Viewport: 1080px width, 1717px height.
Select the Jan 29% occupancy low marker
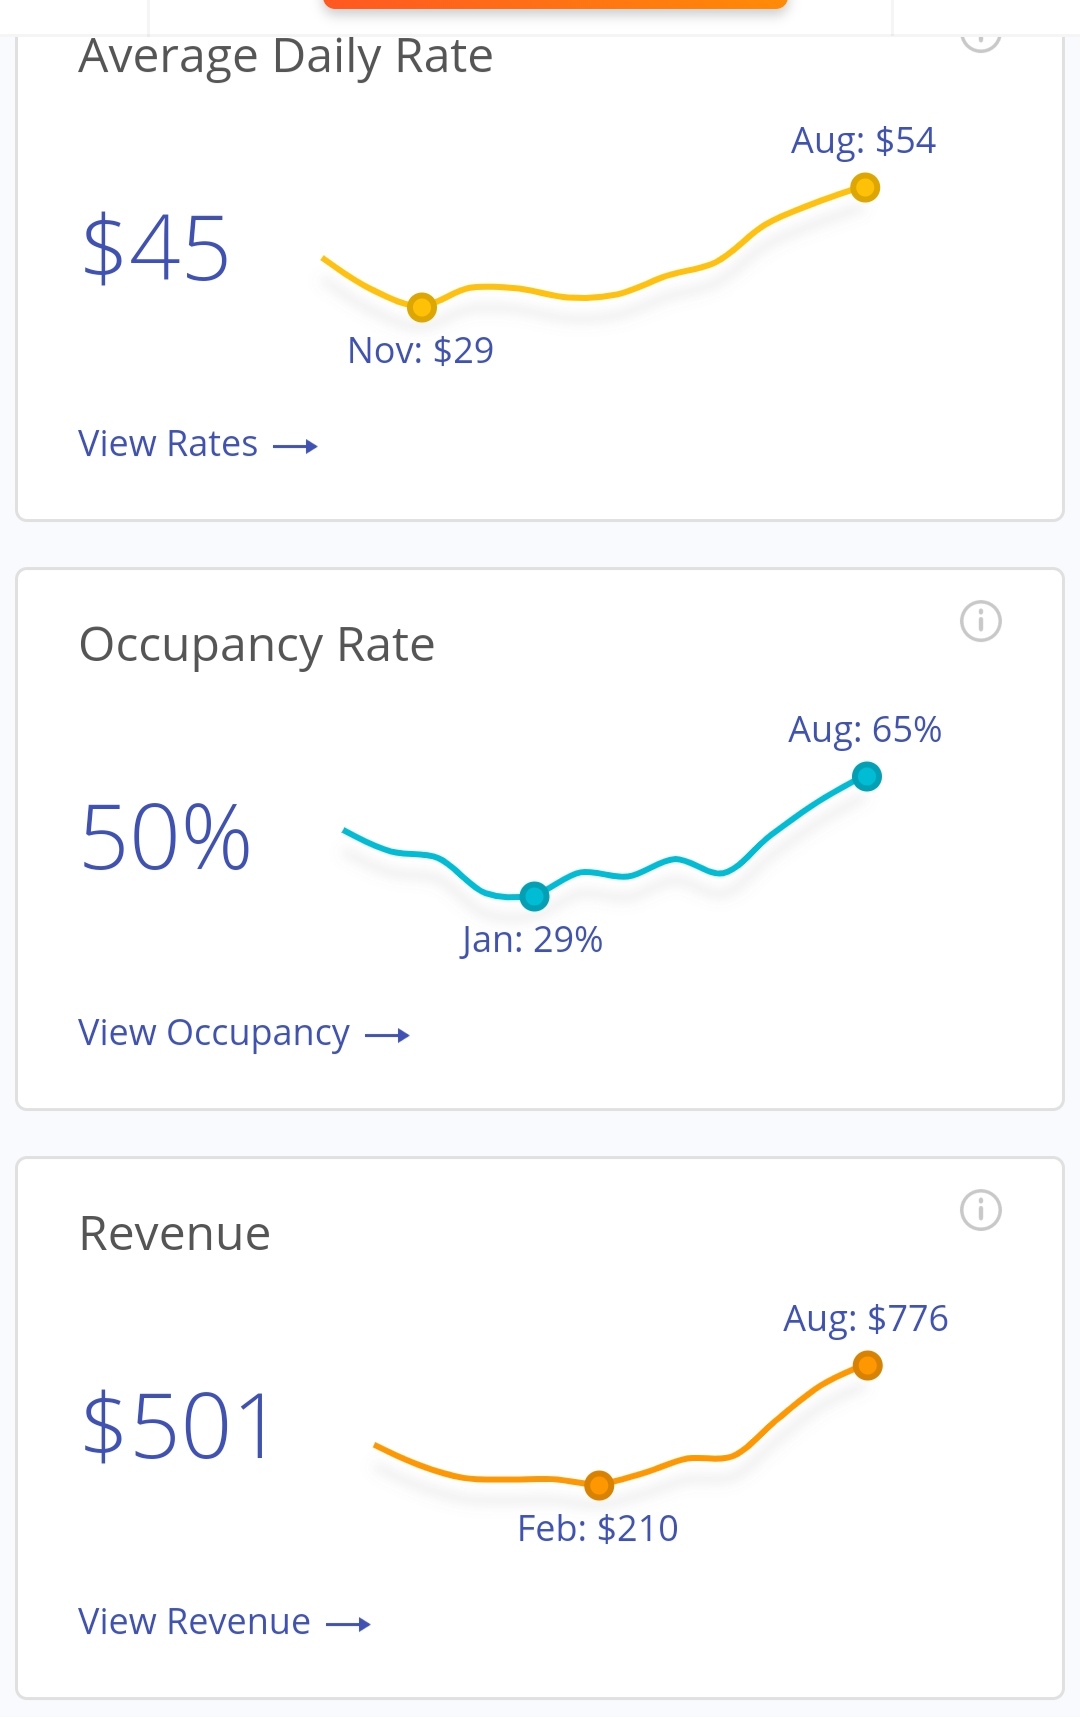[535, 896]
